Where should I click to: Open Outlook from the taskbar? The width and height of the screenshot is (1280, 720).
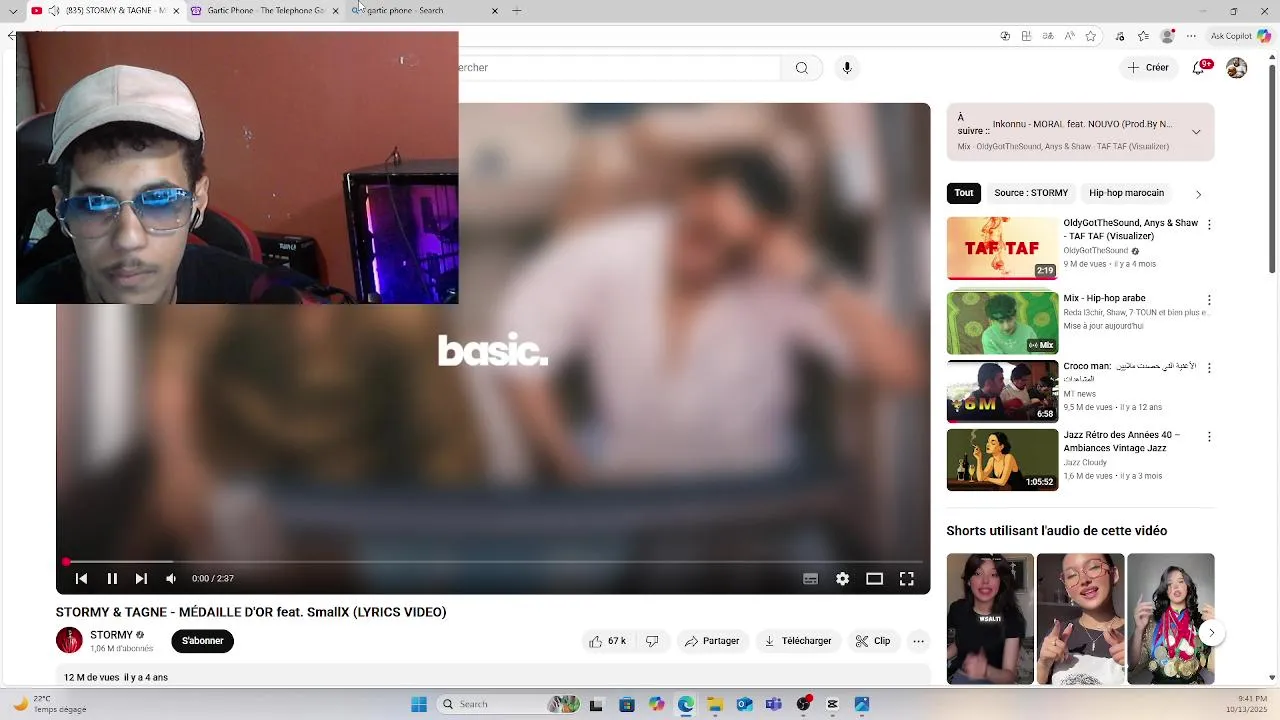(x=744, y=704)
